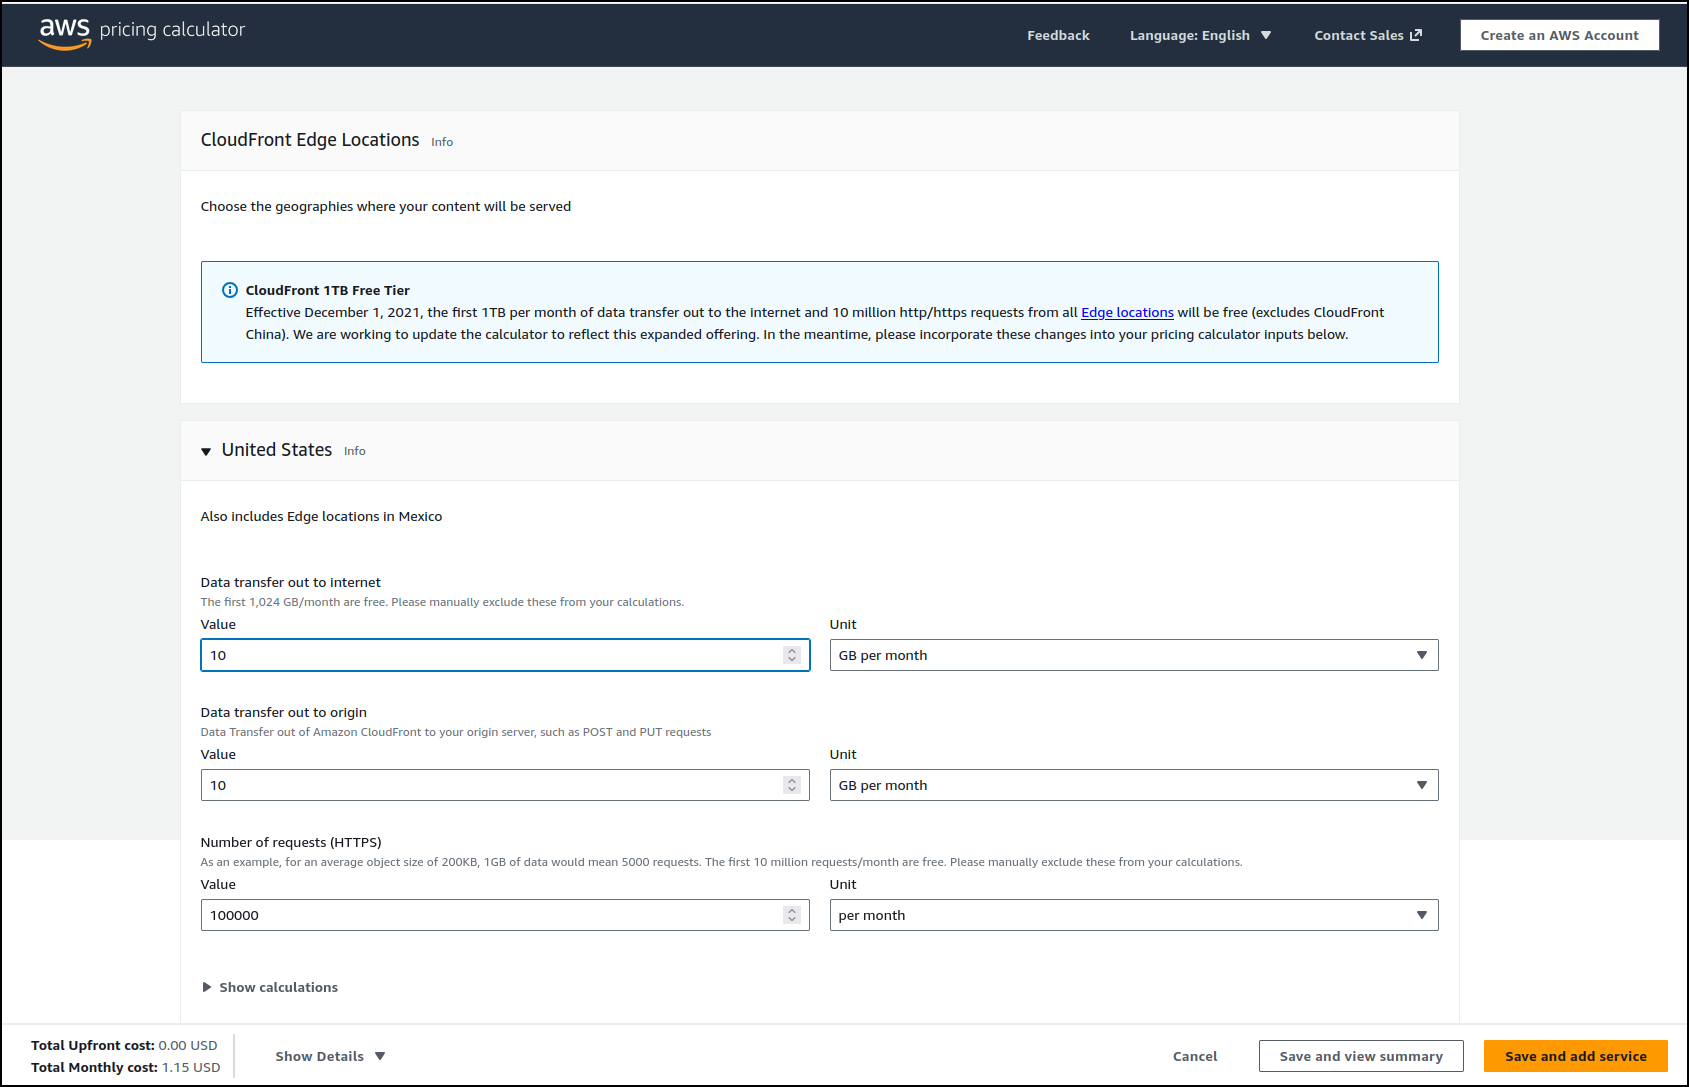Click stepper arrows in Number of requests field
The image size is (1689, 1087).
[792, 915]
